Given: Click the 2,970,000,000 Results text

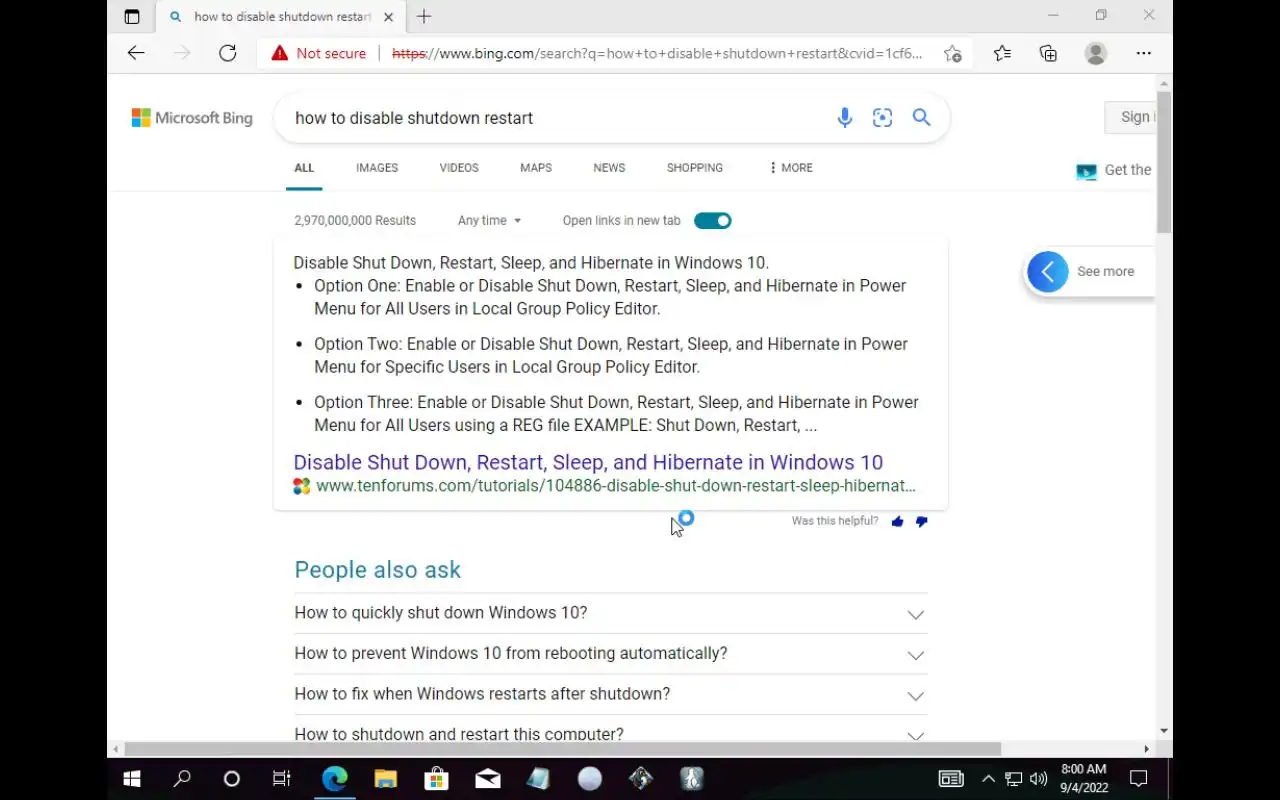Looking at the screenshot, I should (355, 220).
